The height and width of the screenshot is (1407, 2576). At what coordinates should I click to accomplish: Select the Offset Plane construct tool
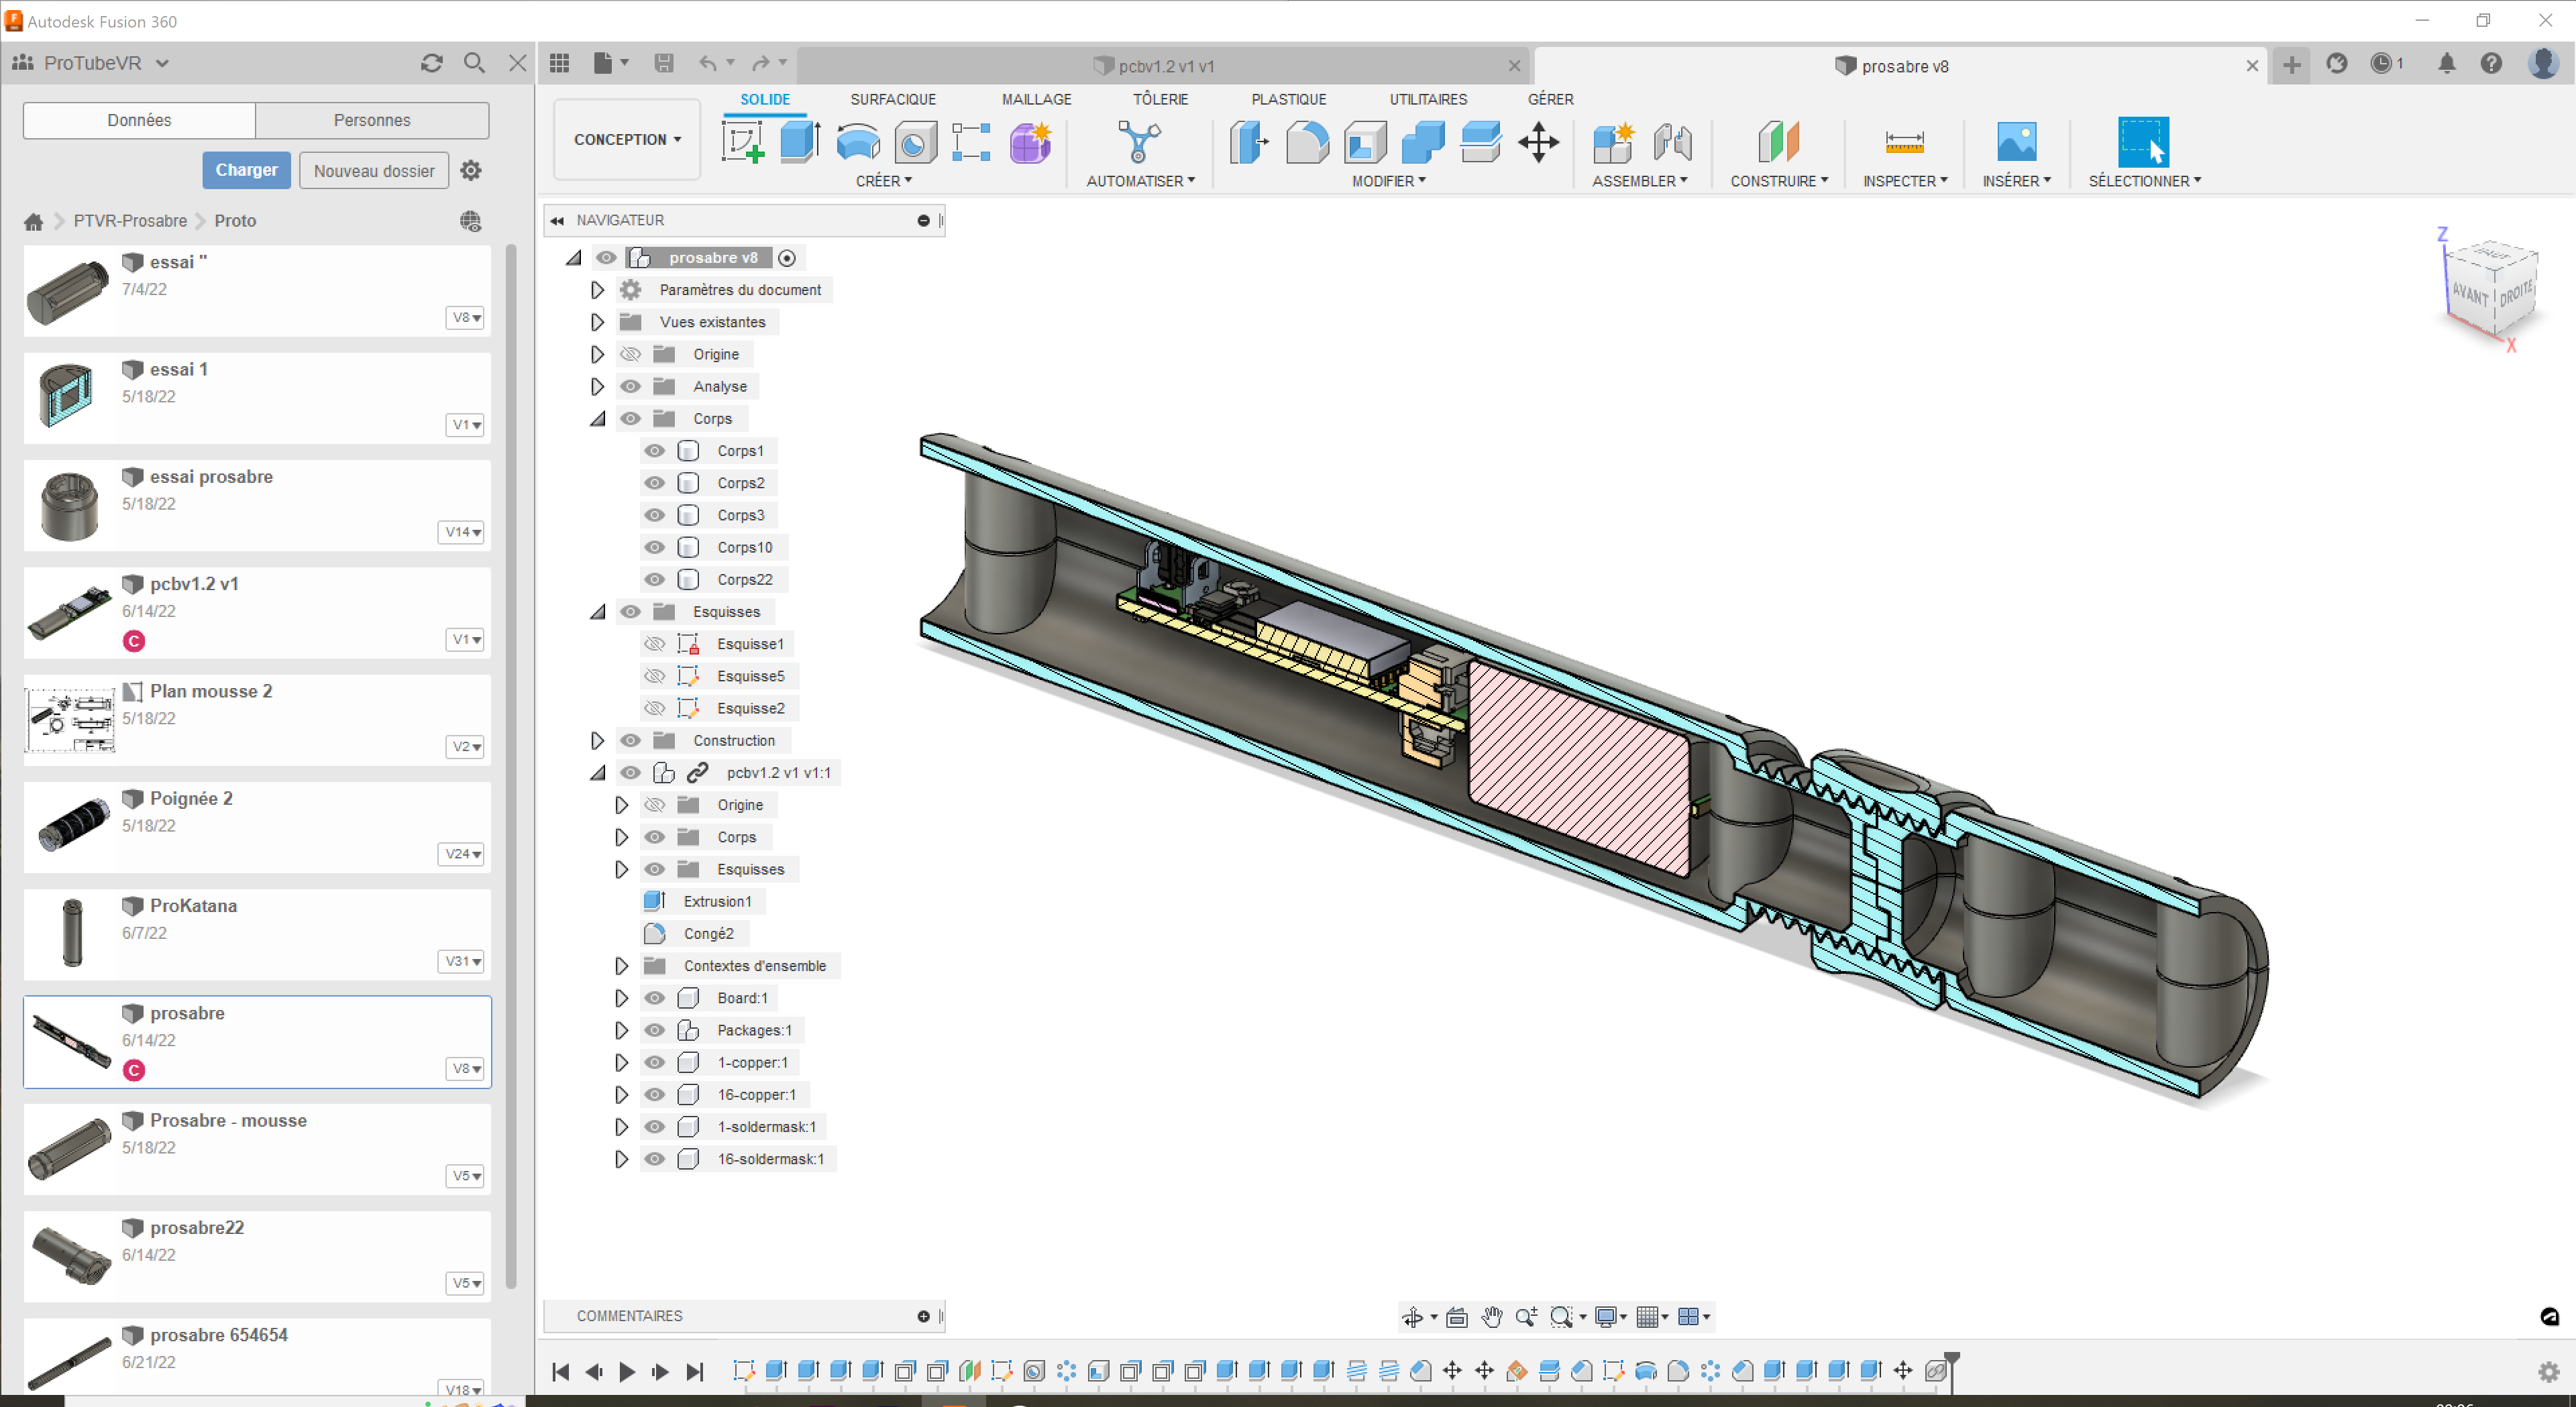[1778, 141]
